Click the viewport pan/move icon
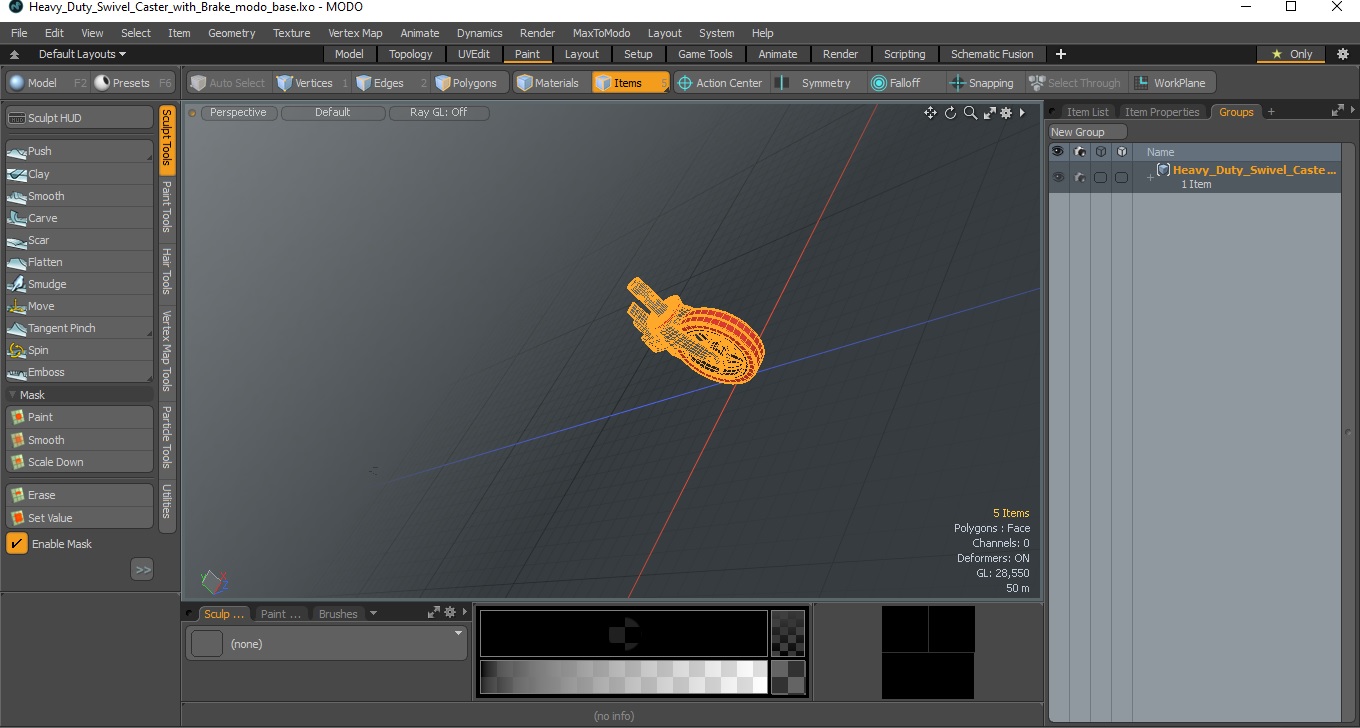Screen dimensions: 1360x728 click(930, 113)
